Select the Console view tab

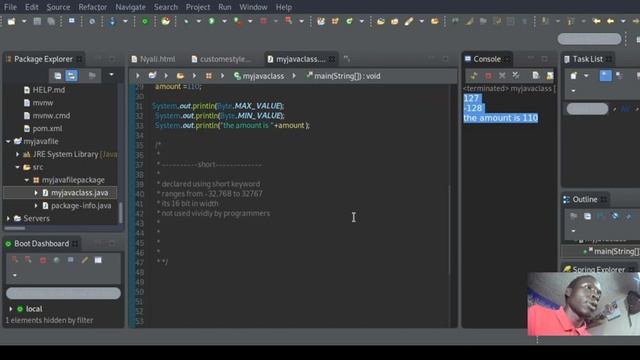(487, 59)
